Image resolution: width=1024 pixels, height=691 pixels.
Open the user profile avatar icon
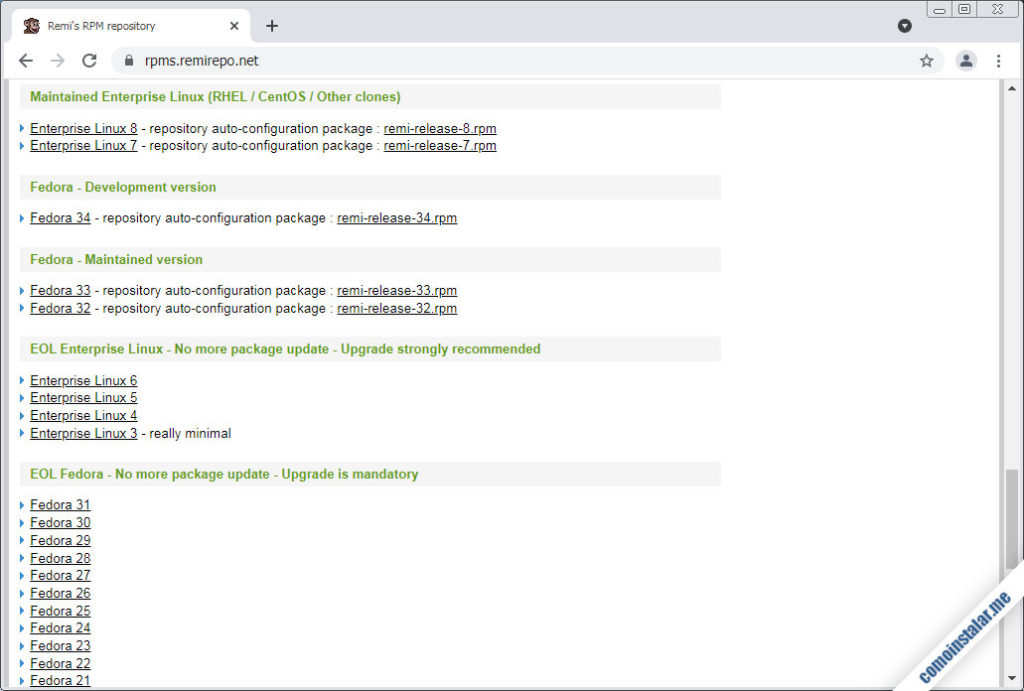click(965, 61)
